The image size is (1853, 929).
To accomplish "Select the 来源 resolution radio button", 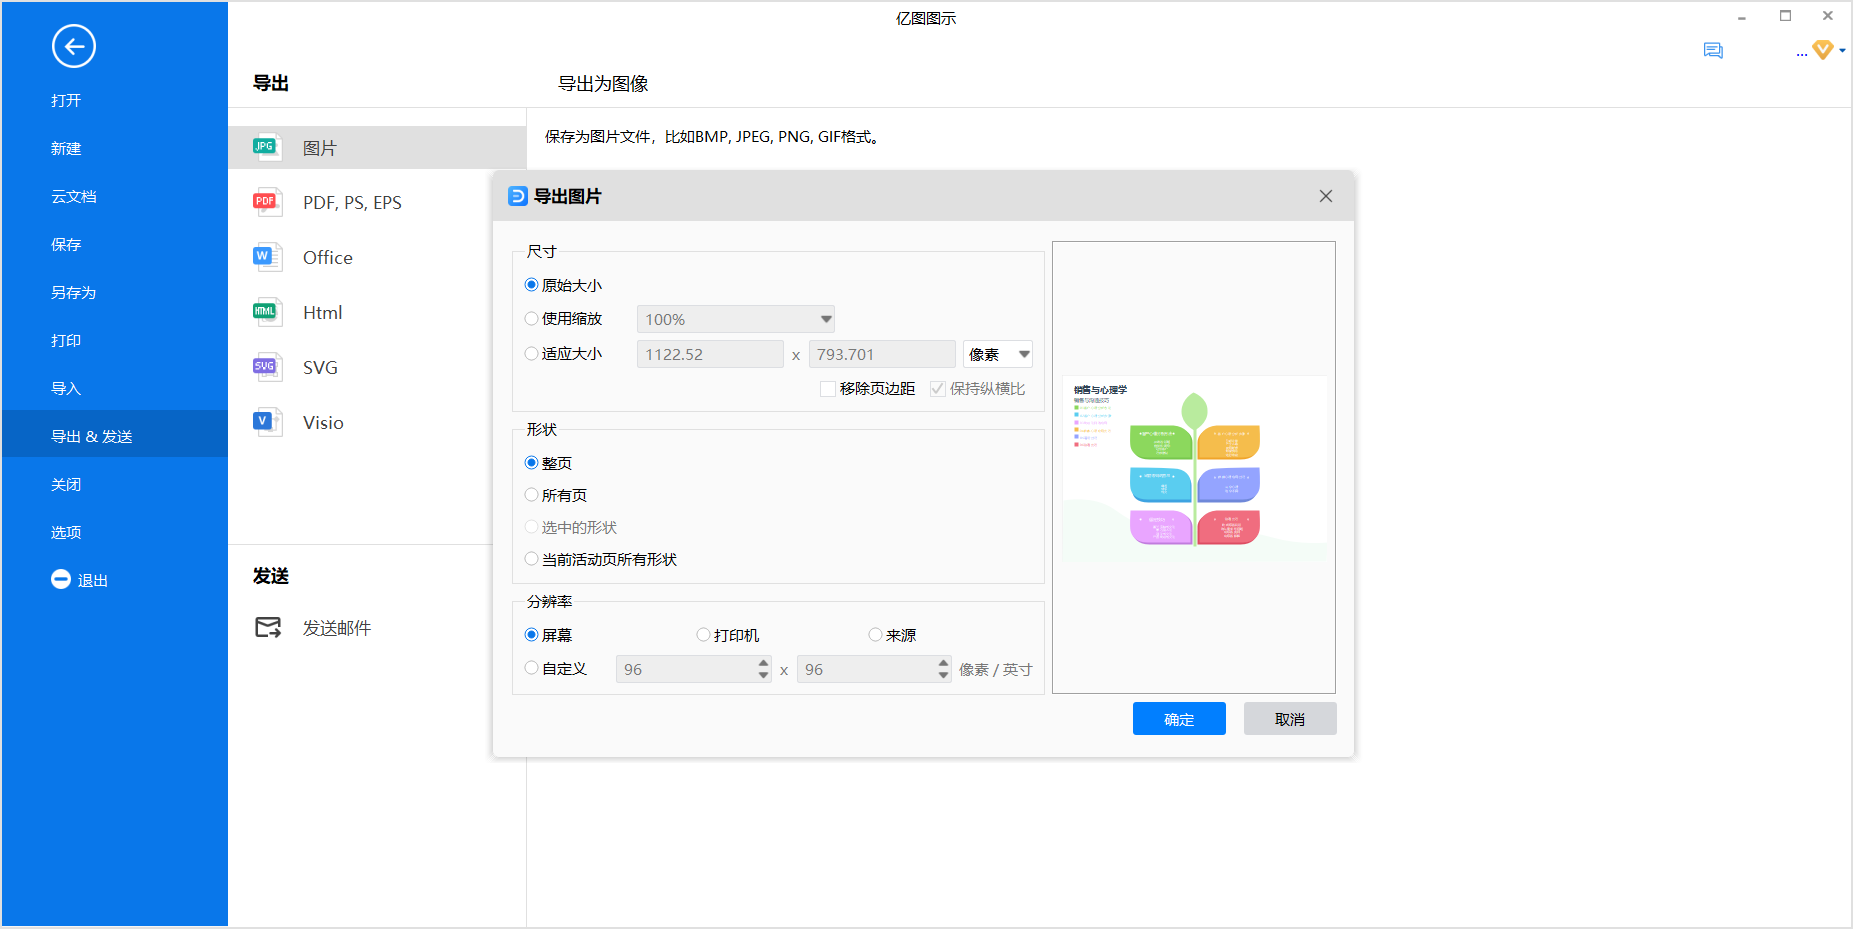I will pos(875,635).
